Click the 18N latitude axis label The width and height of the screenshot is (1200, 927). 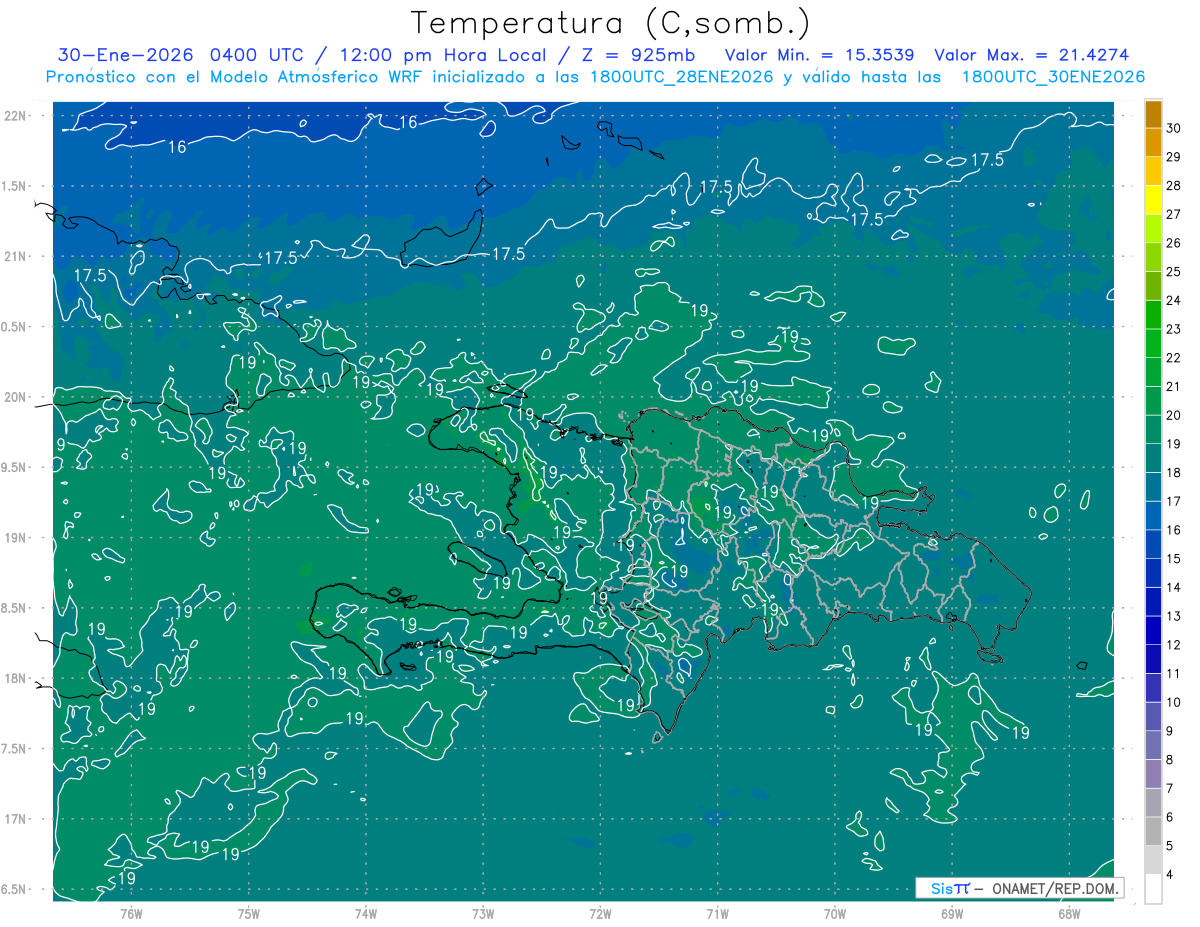click(16, 678)
